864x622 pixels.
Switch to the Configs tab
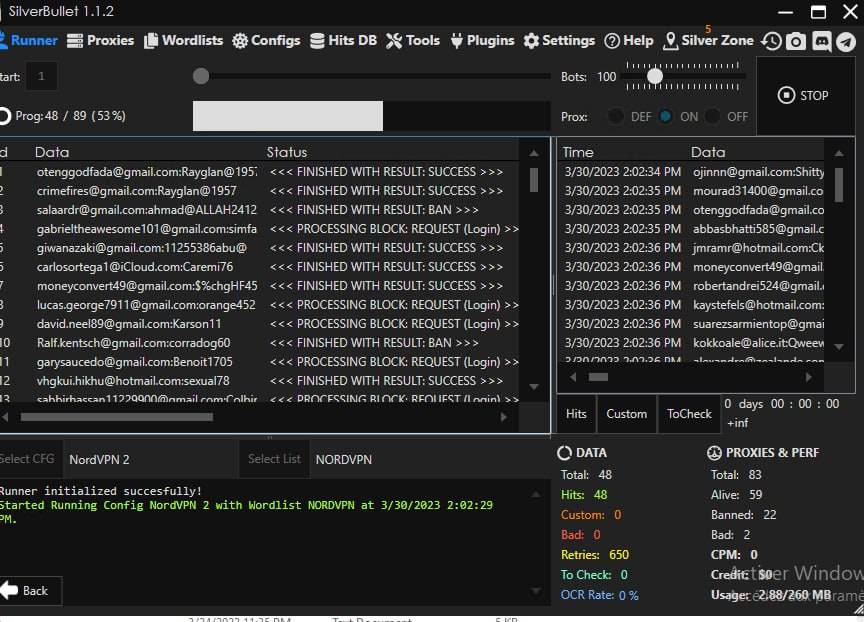[x=266, y=40]
